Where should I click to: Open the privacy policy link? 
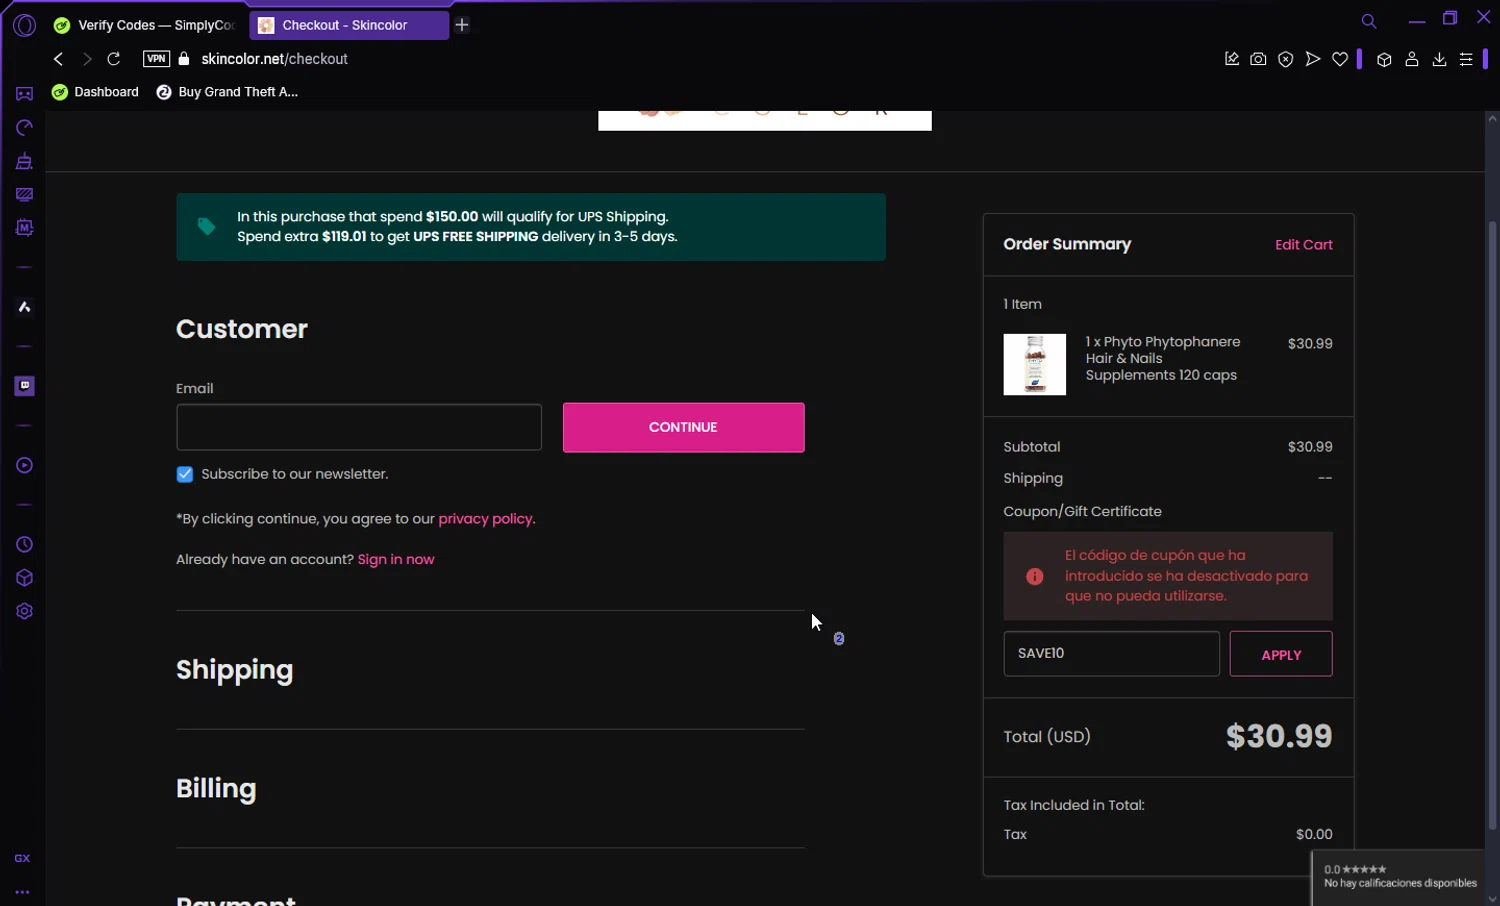click(485, 519)
